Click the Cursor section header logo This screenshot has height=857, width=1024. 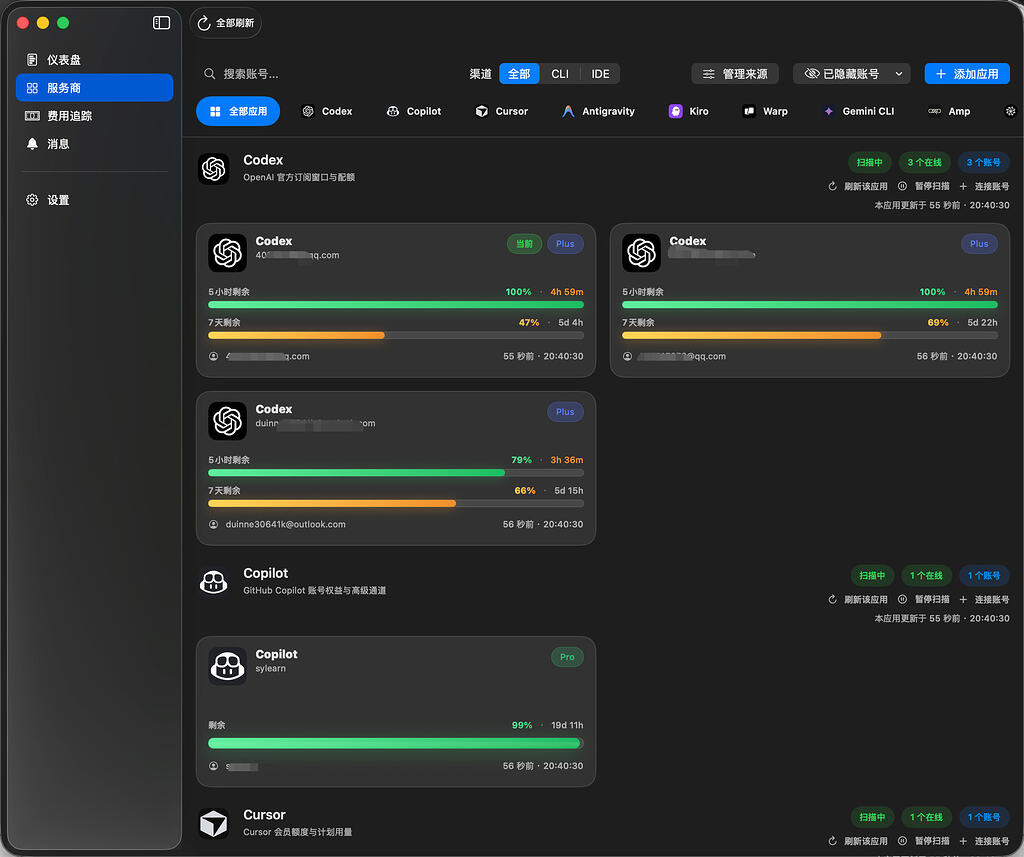click(214, 824)
